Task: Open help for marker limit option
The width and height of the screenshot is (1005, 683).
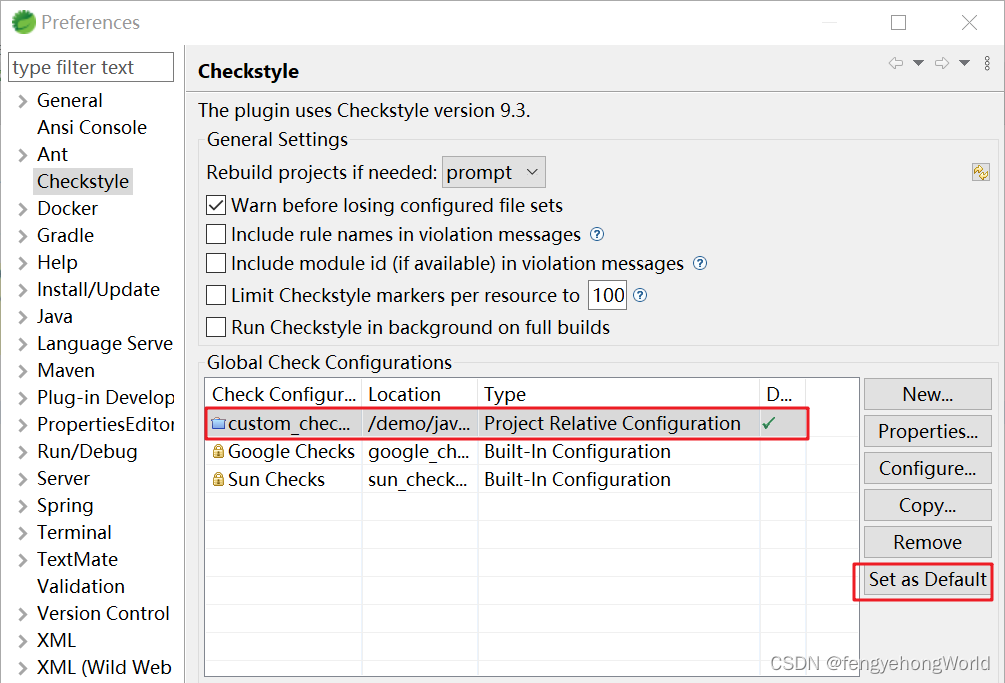Action: pyautogui.click(x=640, y=295)
